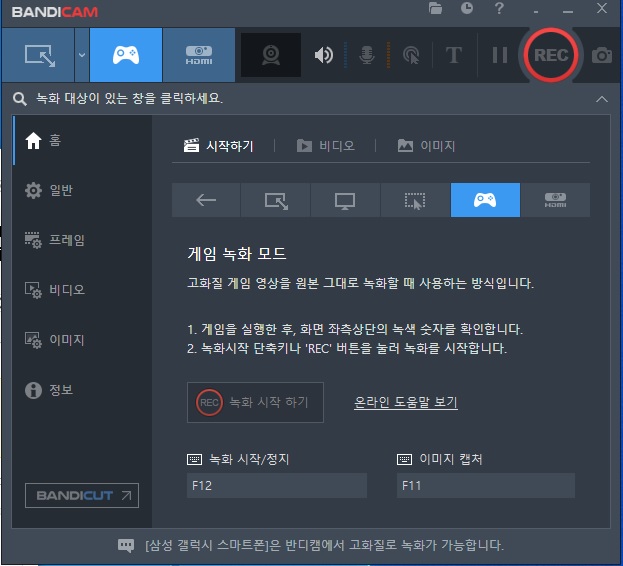Click the 녹화 시작 하기 button
The height and width of the screenshot is (566, 623).
255,402
